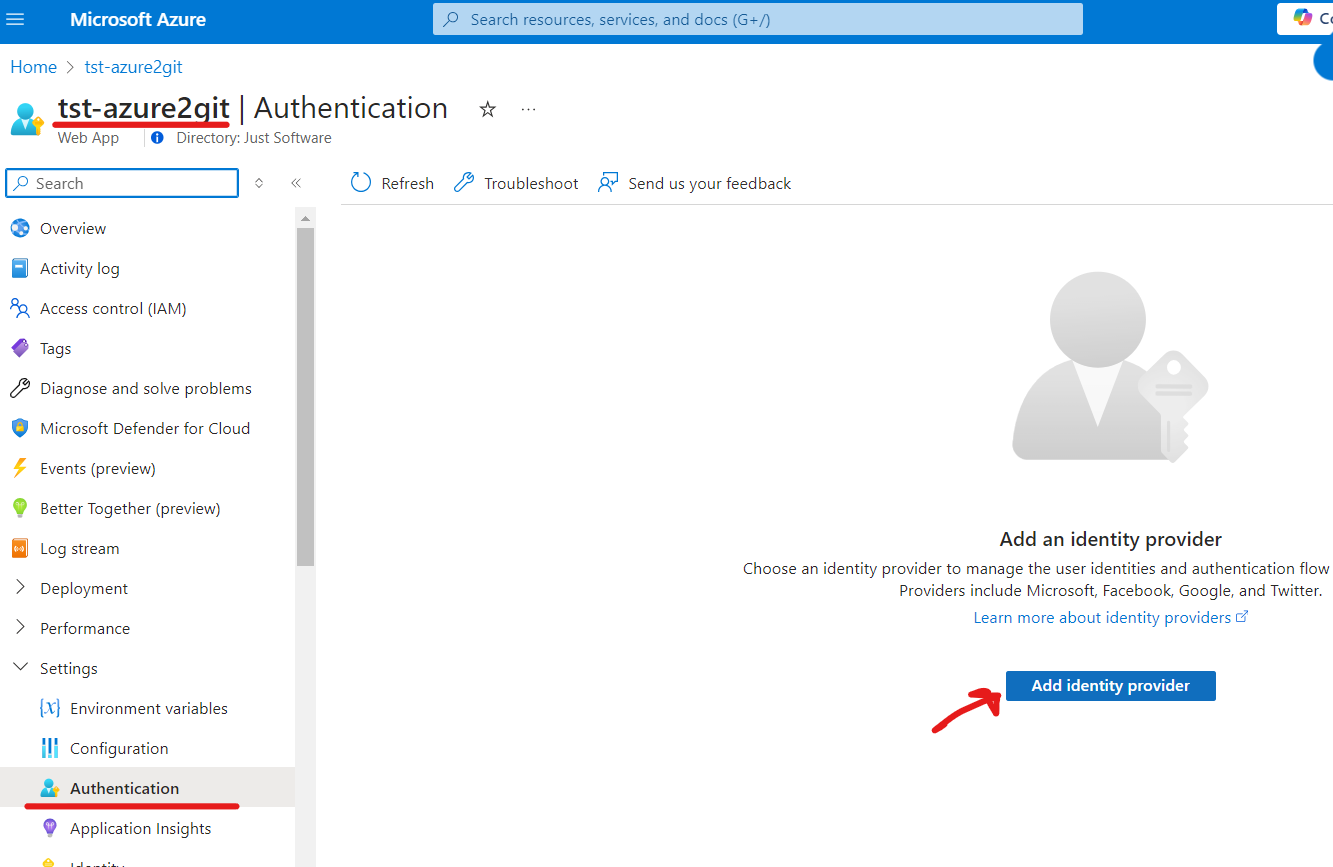
Task: Expand the Deployment section
Action: (18, 588)
